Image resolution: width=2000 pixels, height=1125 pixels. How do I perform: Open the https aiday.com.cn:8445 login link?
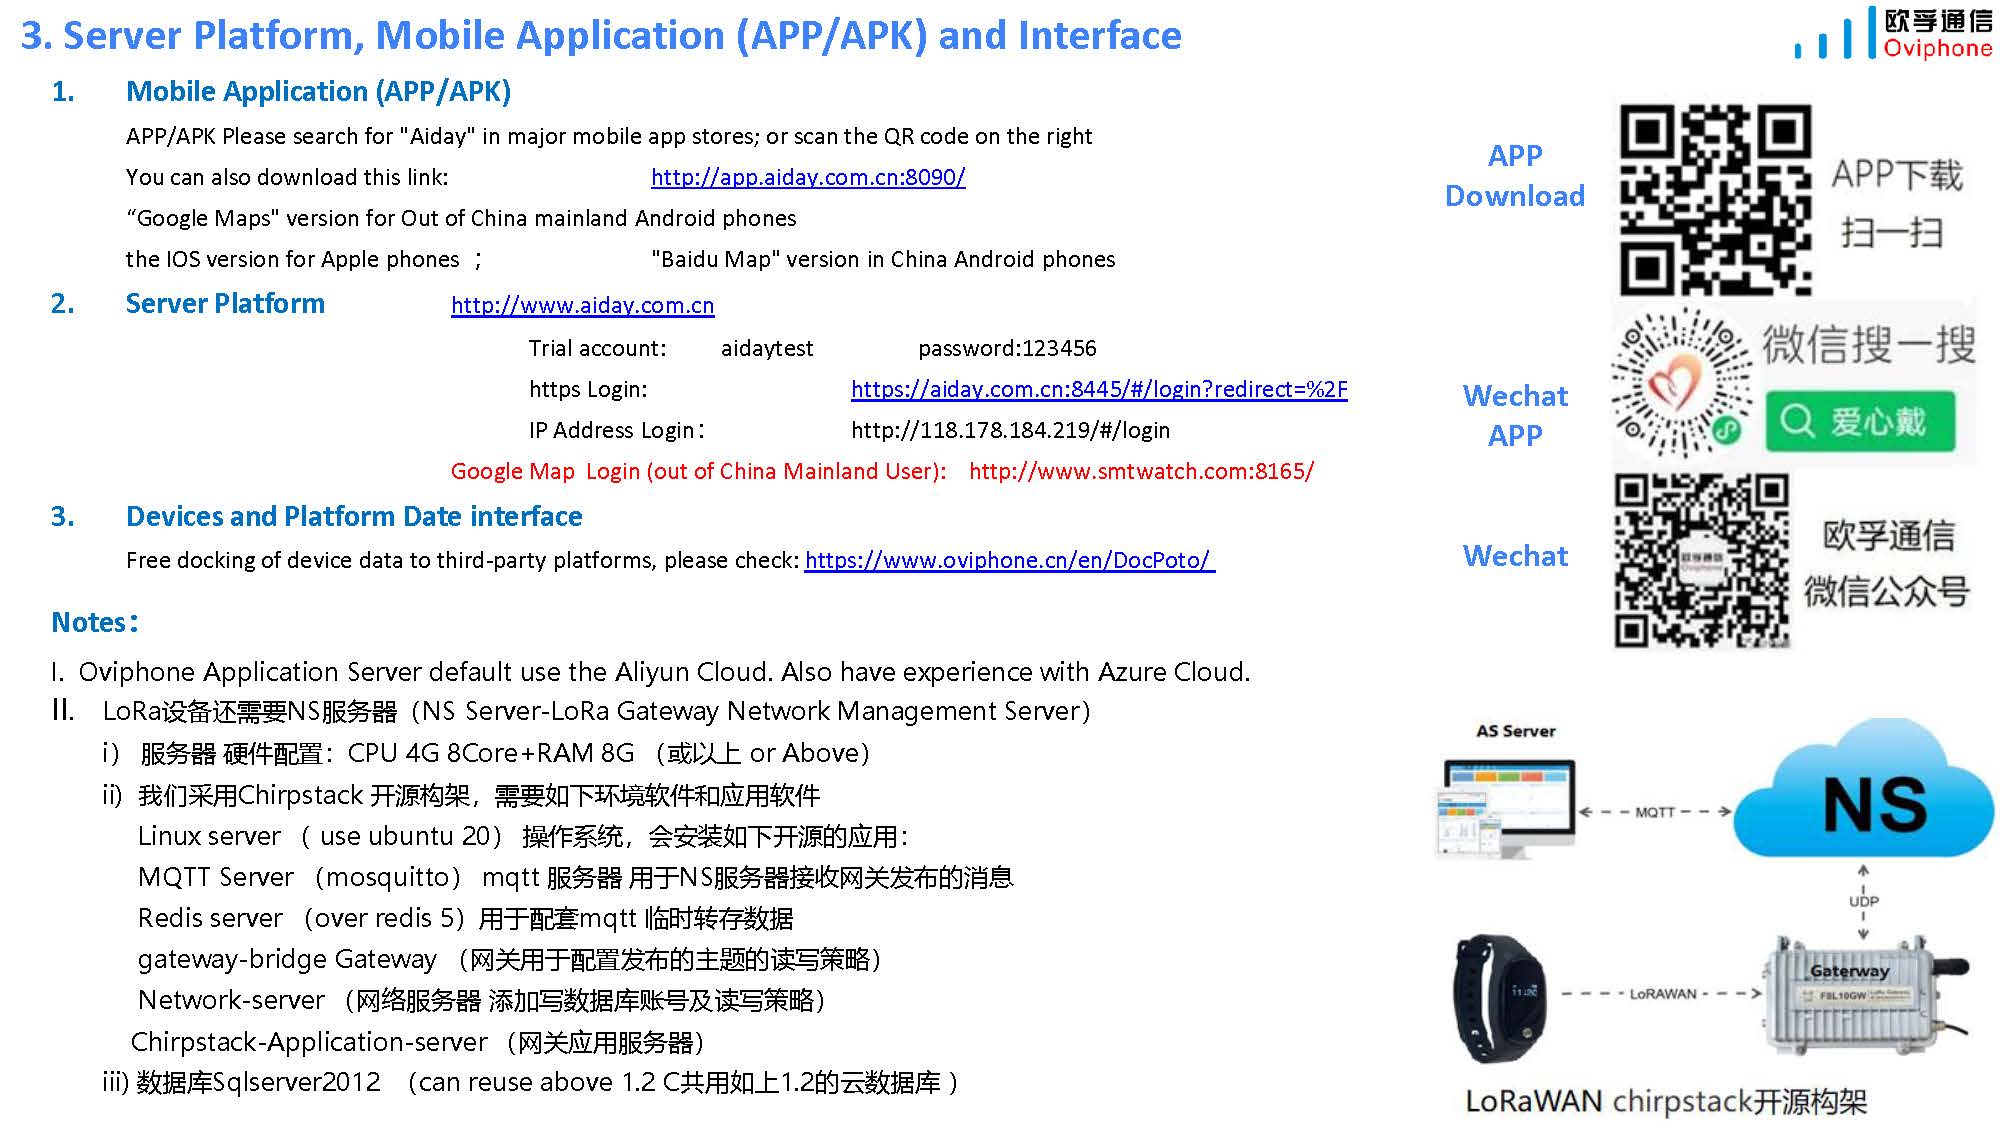[1099, 389]
